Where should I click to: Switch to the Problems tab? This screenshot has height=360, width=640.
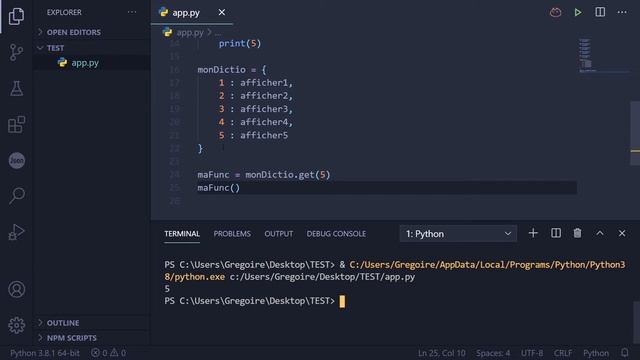(232, 234)
